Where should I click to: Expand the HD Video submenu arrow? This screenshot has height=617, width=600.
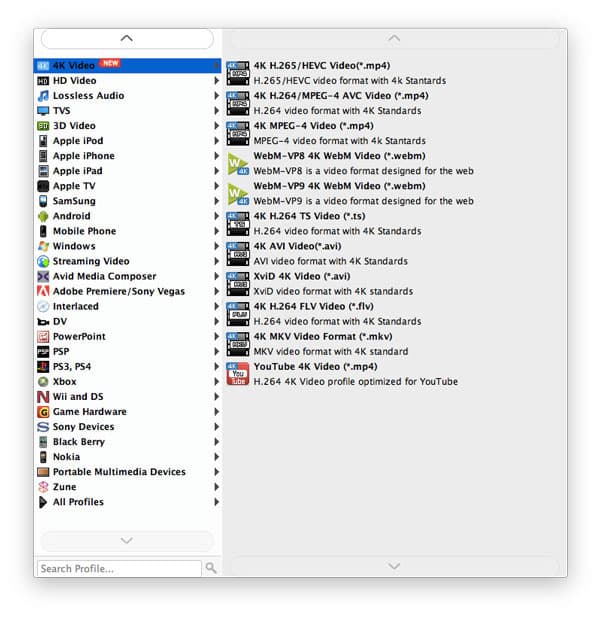coord(216,81)
